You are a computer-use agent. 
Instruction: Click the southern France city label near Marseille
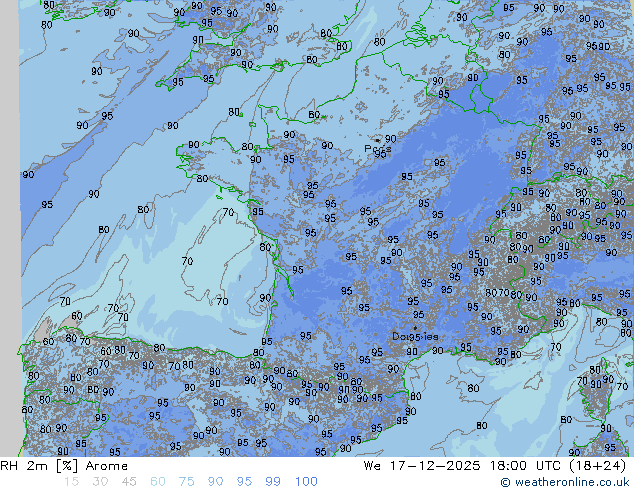[x=415, y=336]
